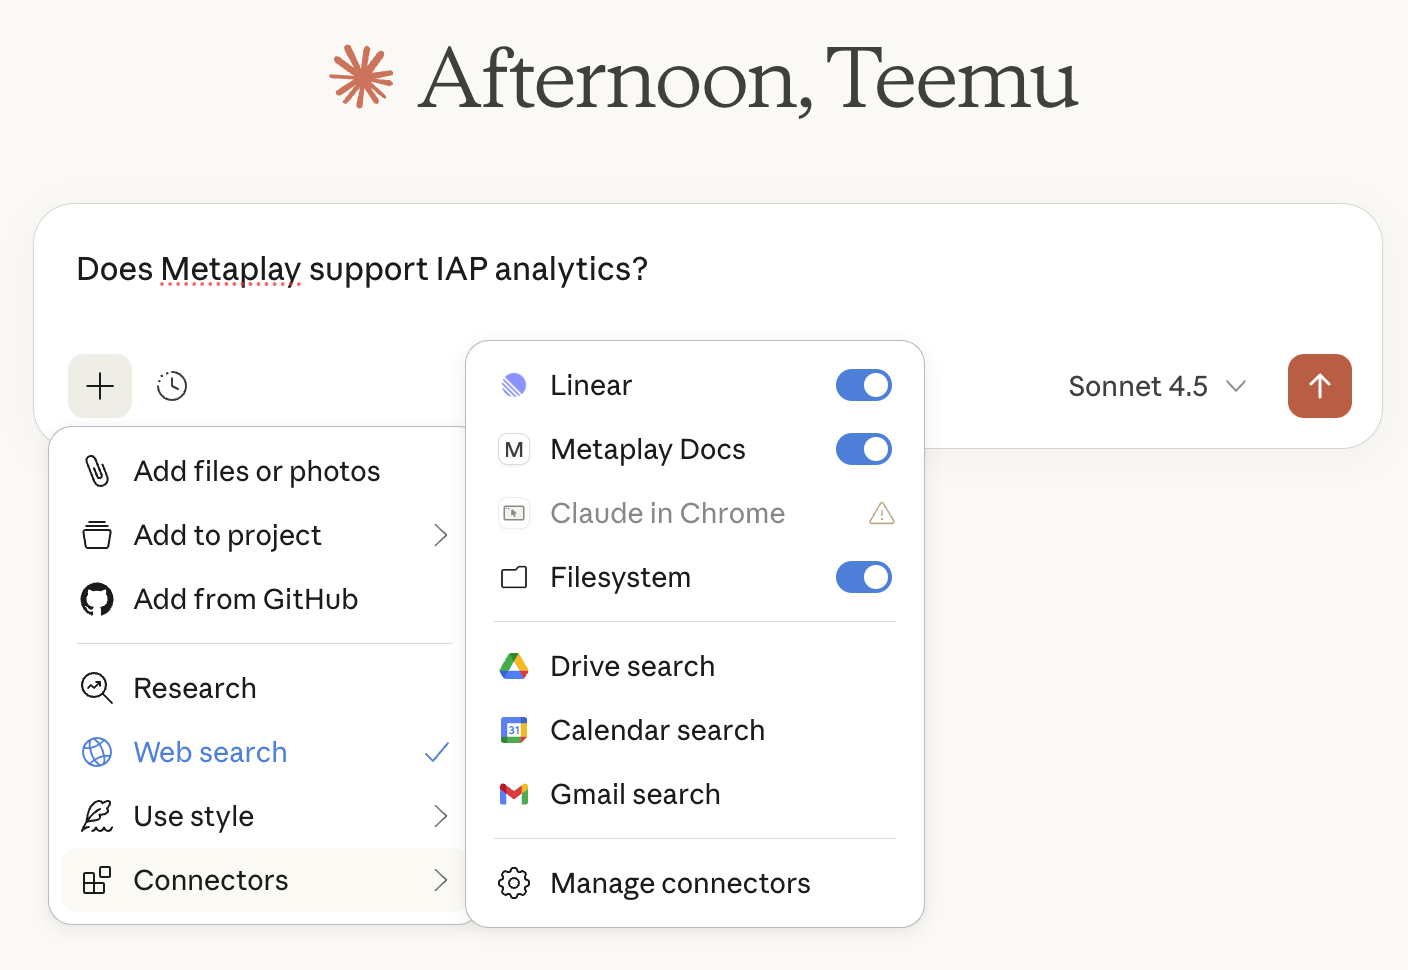The width and height of the screenshot is (1408, 970).
Task: Switch off the Filesystem toggle
Action: point(863,577)
